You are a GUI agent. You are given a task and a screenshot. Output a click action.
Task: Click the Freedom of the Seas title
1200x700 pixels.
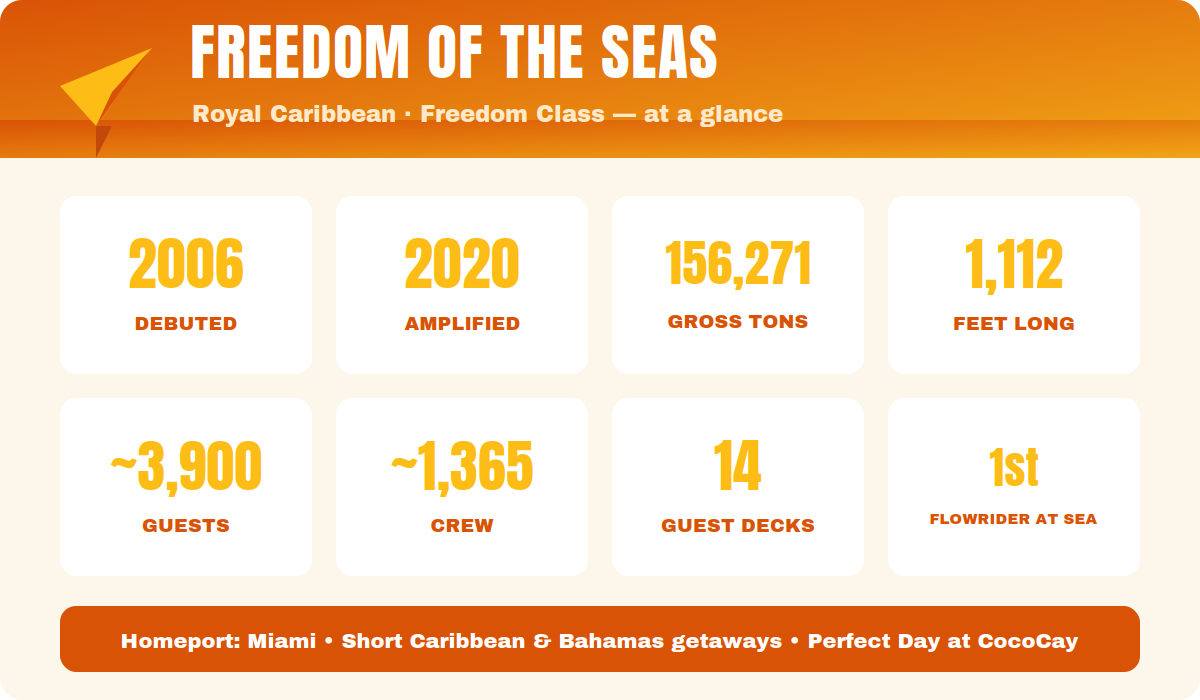454,52
